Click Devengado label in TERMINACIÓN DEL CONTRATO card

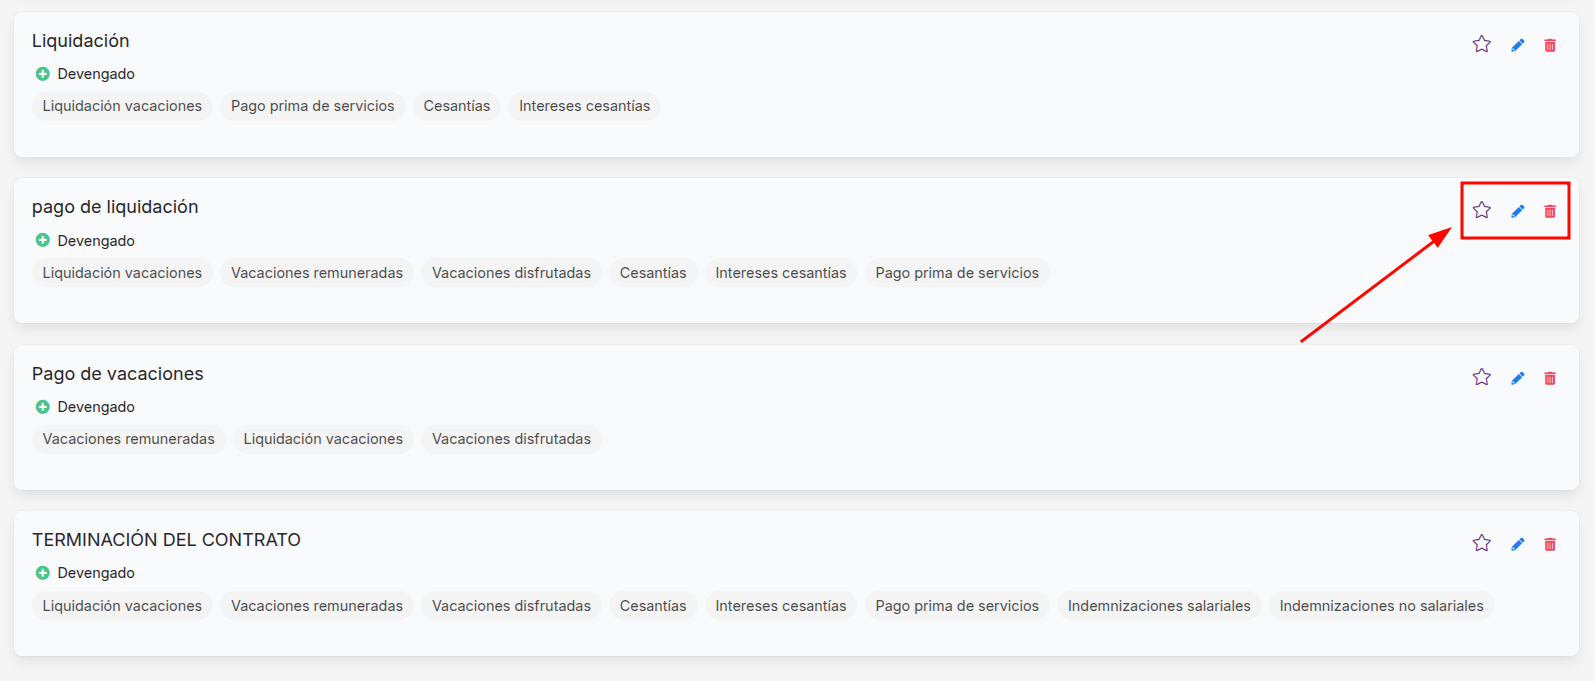(x=96, y=573)
